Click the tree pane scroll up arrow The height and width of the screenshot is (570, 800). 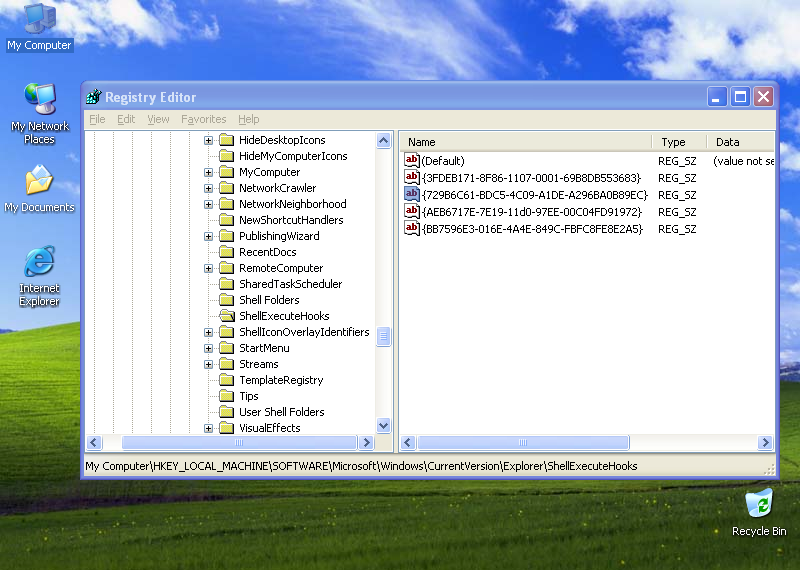coord(384,140)
